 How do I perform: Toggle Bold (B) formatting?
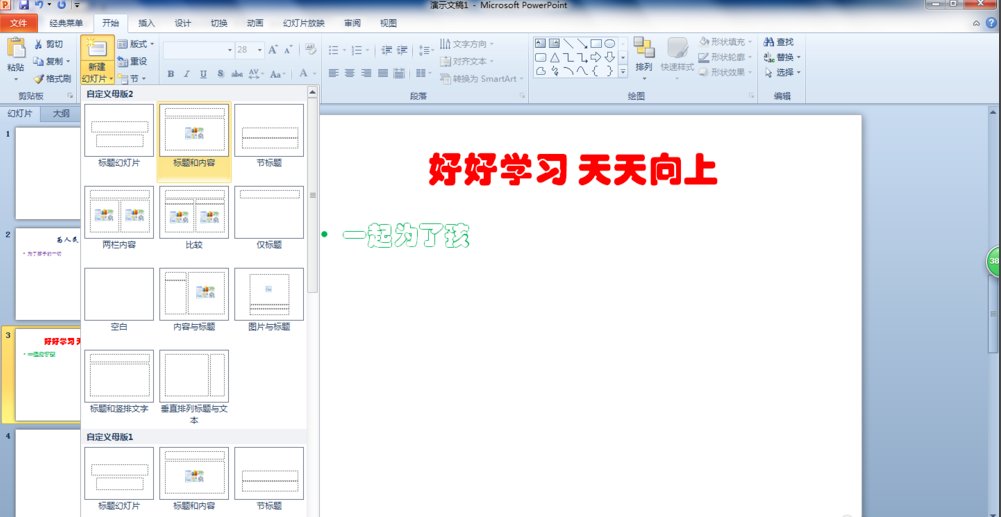[x=170, y=74]
